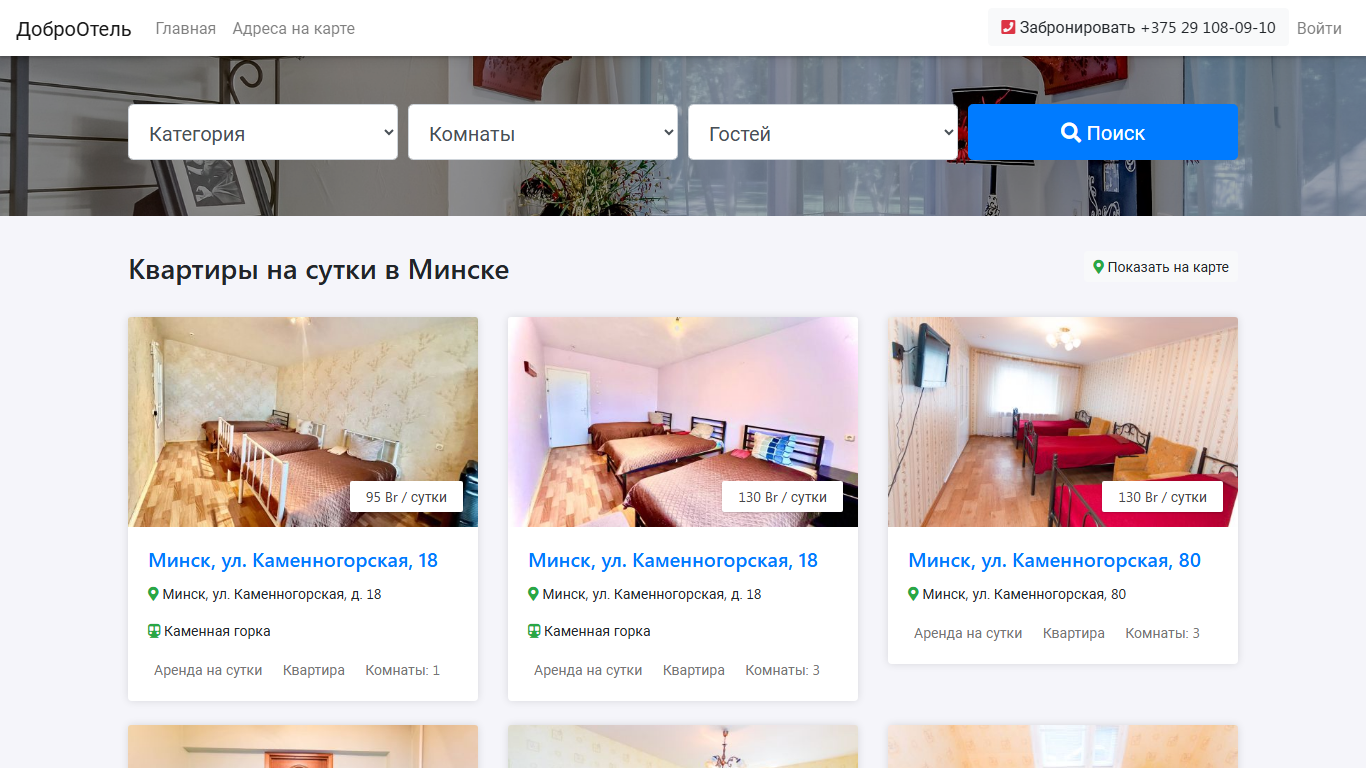Screen dimensions: 1366x768
Task: Click 130 Br / сутки tag on Каменногорская 80 photo
Action: 1162,497
